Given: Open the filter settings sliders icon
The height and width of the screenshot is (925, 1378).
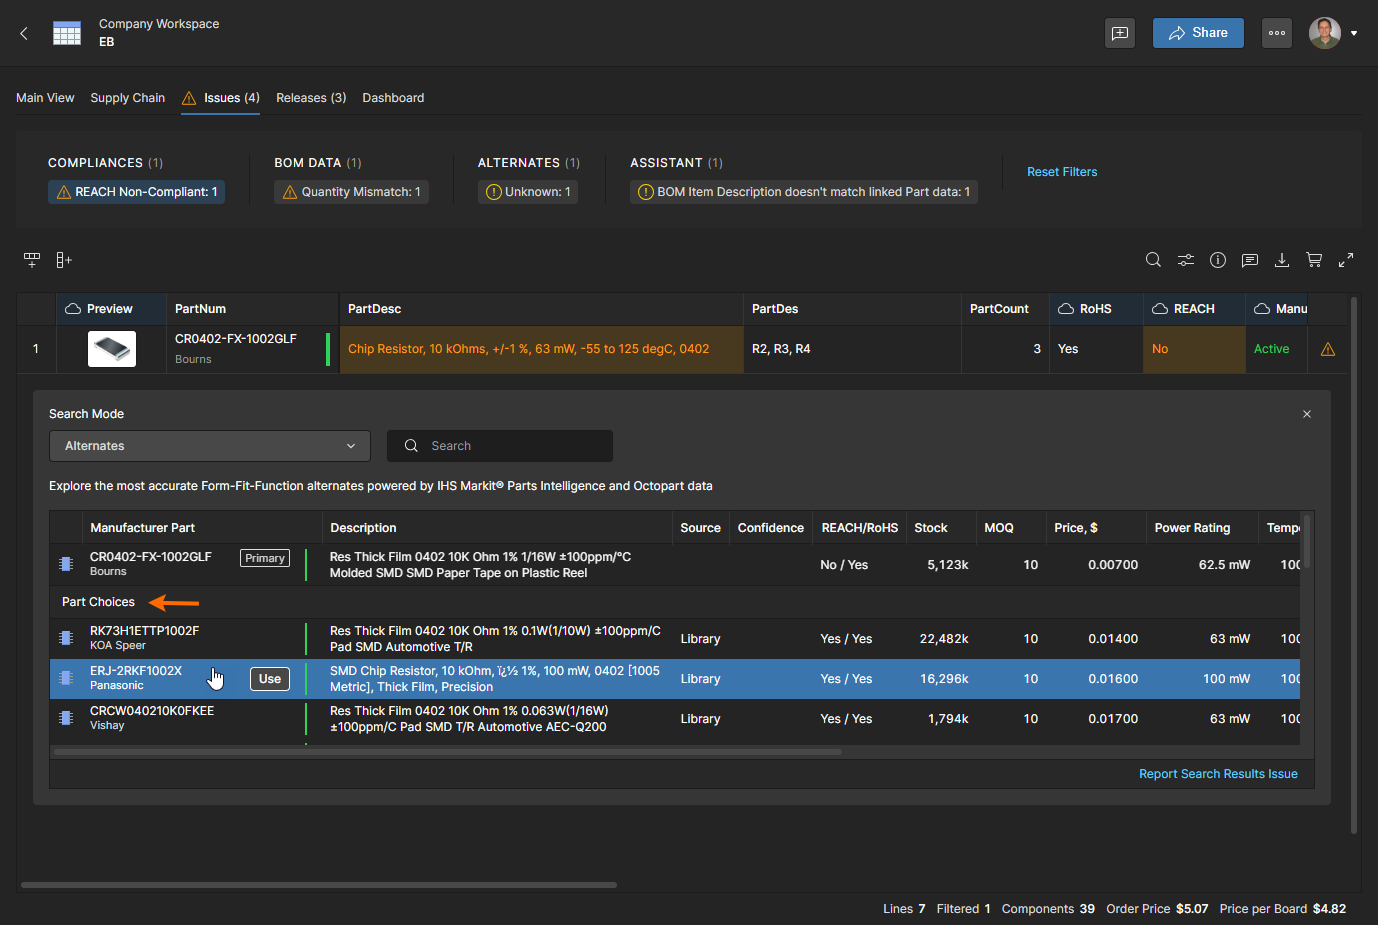Looking at the screenshot, I should [x=1185, y=260].
